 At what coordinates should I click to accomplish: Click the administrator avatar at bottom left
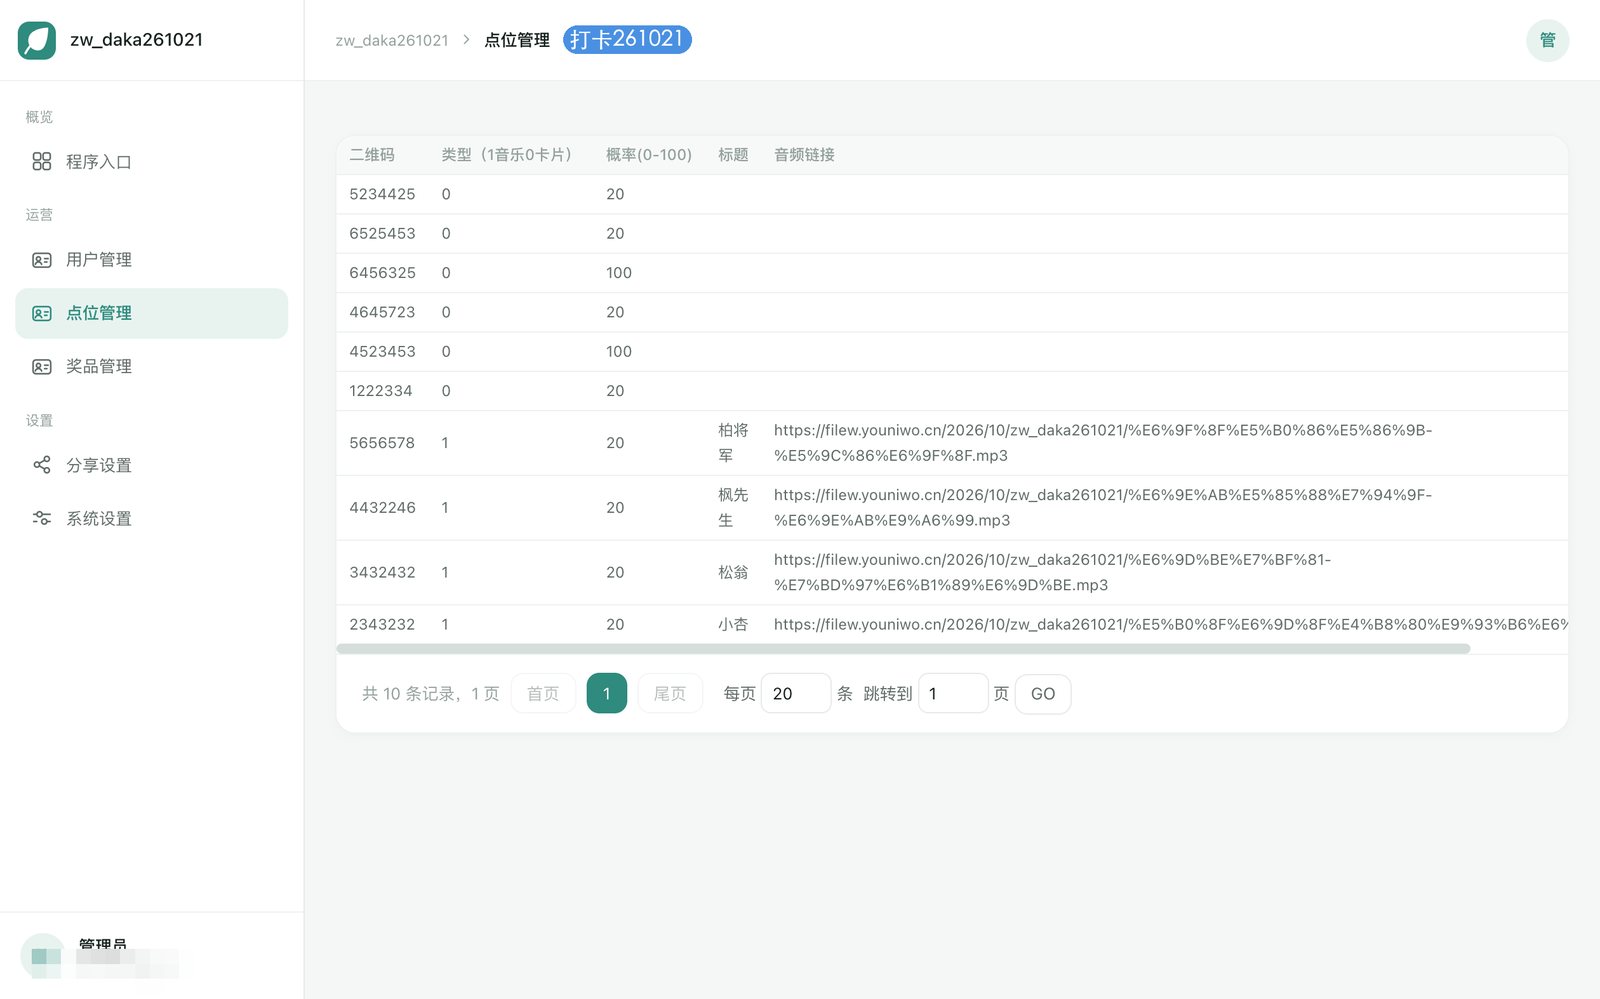coord(42,956)
